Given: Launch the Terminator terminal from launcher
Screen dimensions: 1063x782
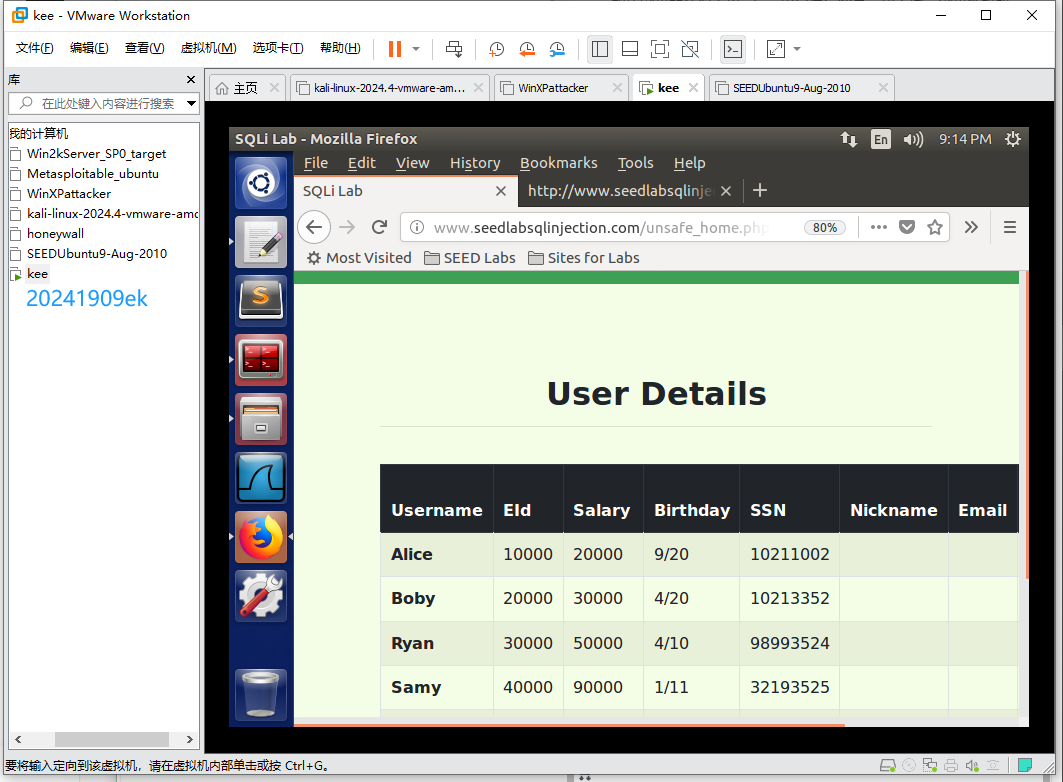Looking at the screenshot, I should [261, 360].
